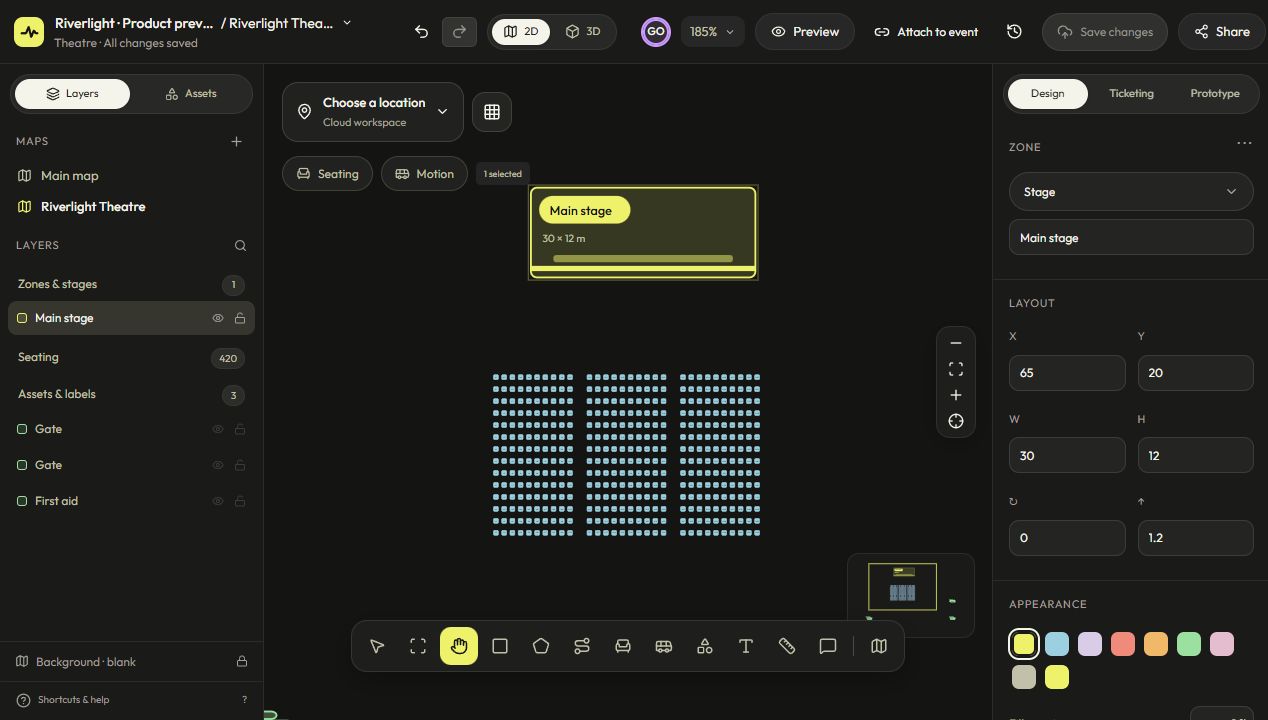Toggle lock on the first Gate layer
Screen dimensions: 1268x720
(x=240, y=429)
